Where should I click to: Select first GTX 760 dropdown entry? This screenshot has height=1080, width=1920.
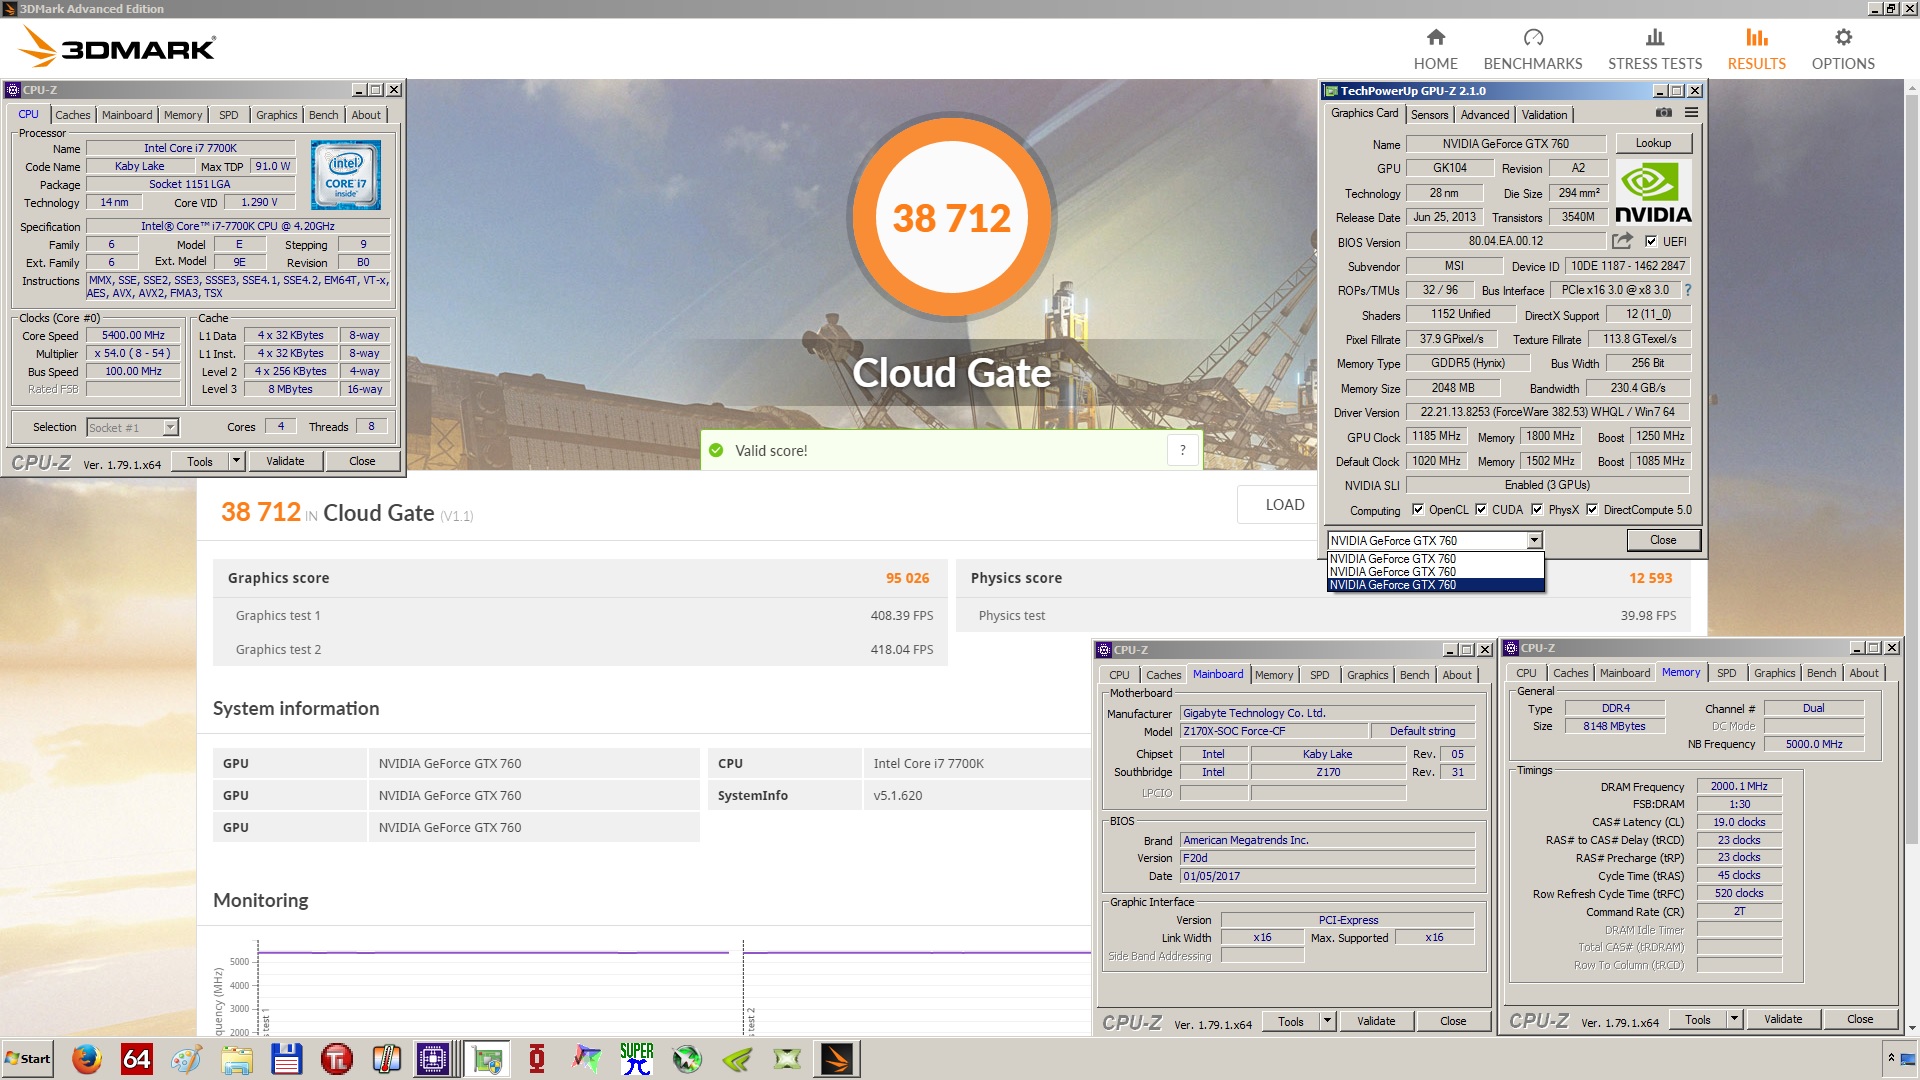point(1435,559)
